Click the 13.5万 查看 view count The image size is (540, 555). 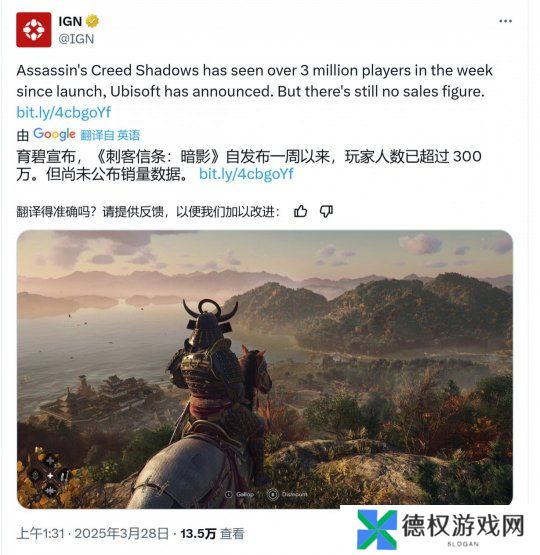click(212, 534)
